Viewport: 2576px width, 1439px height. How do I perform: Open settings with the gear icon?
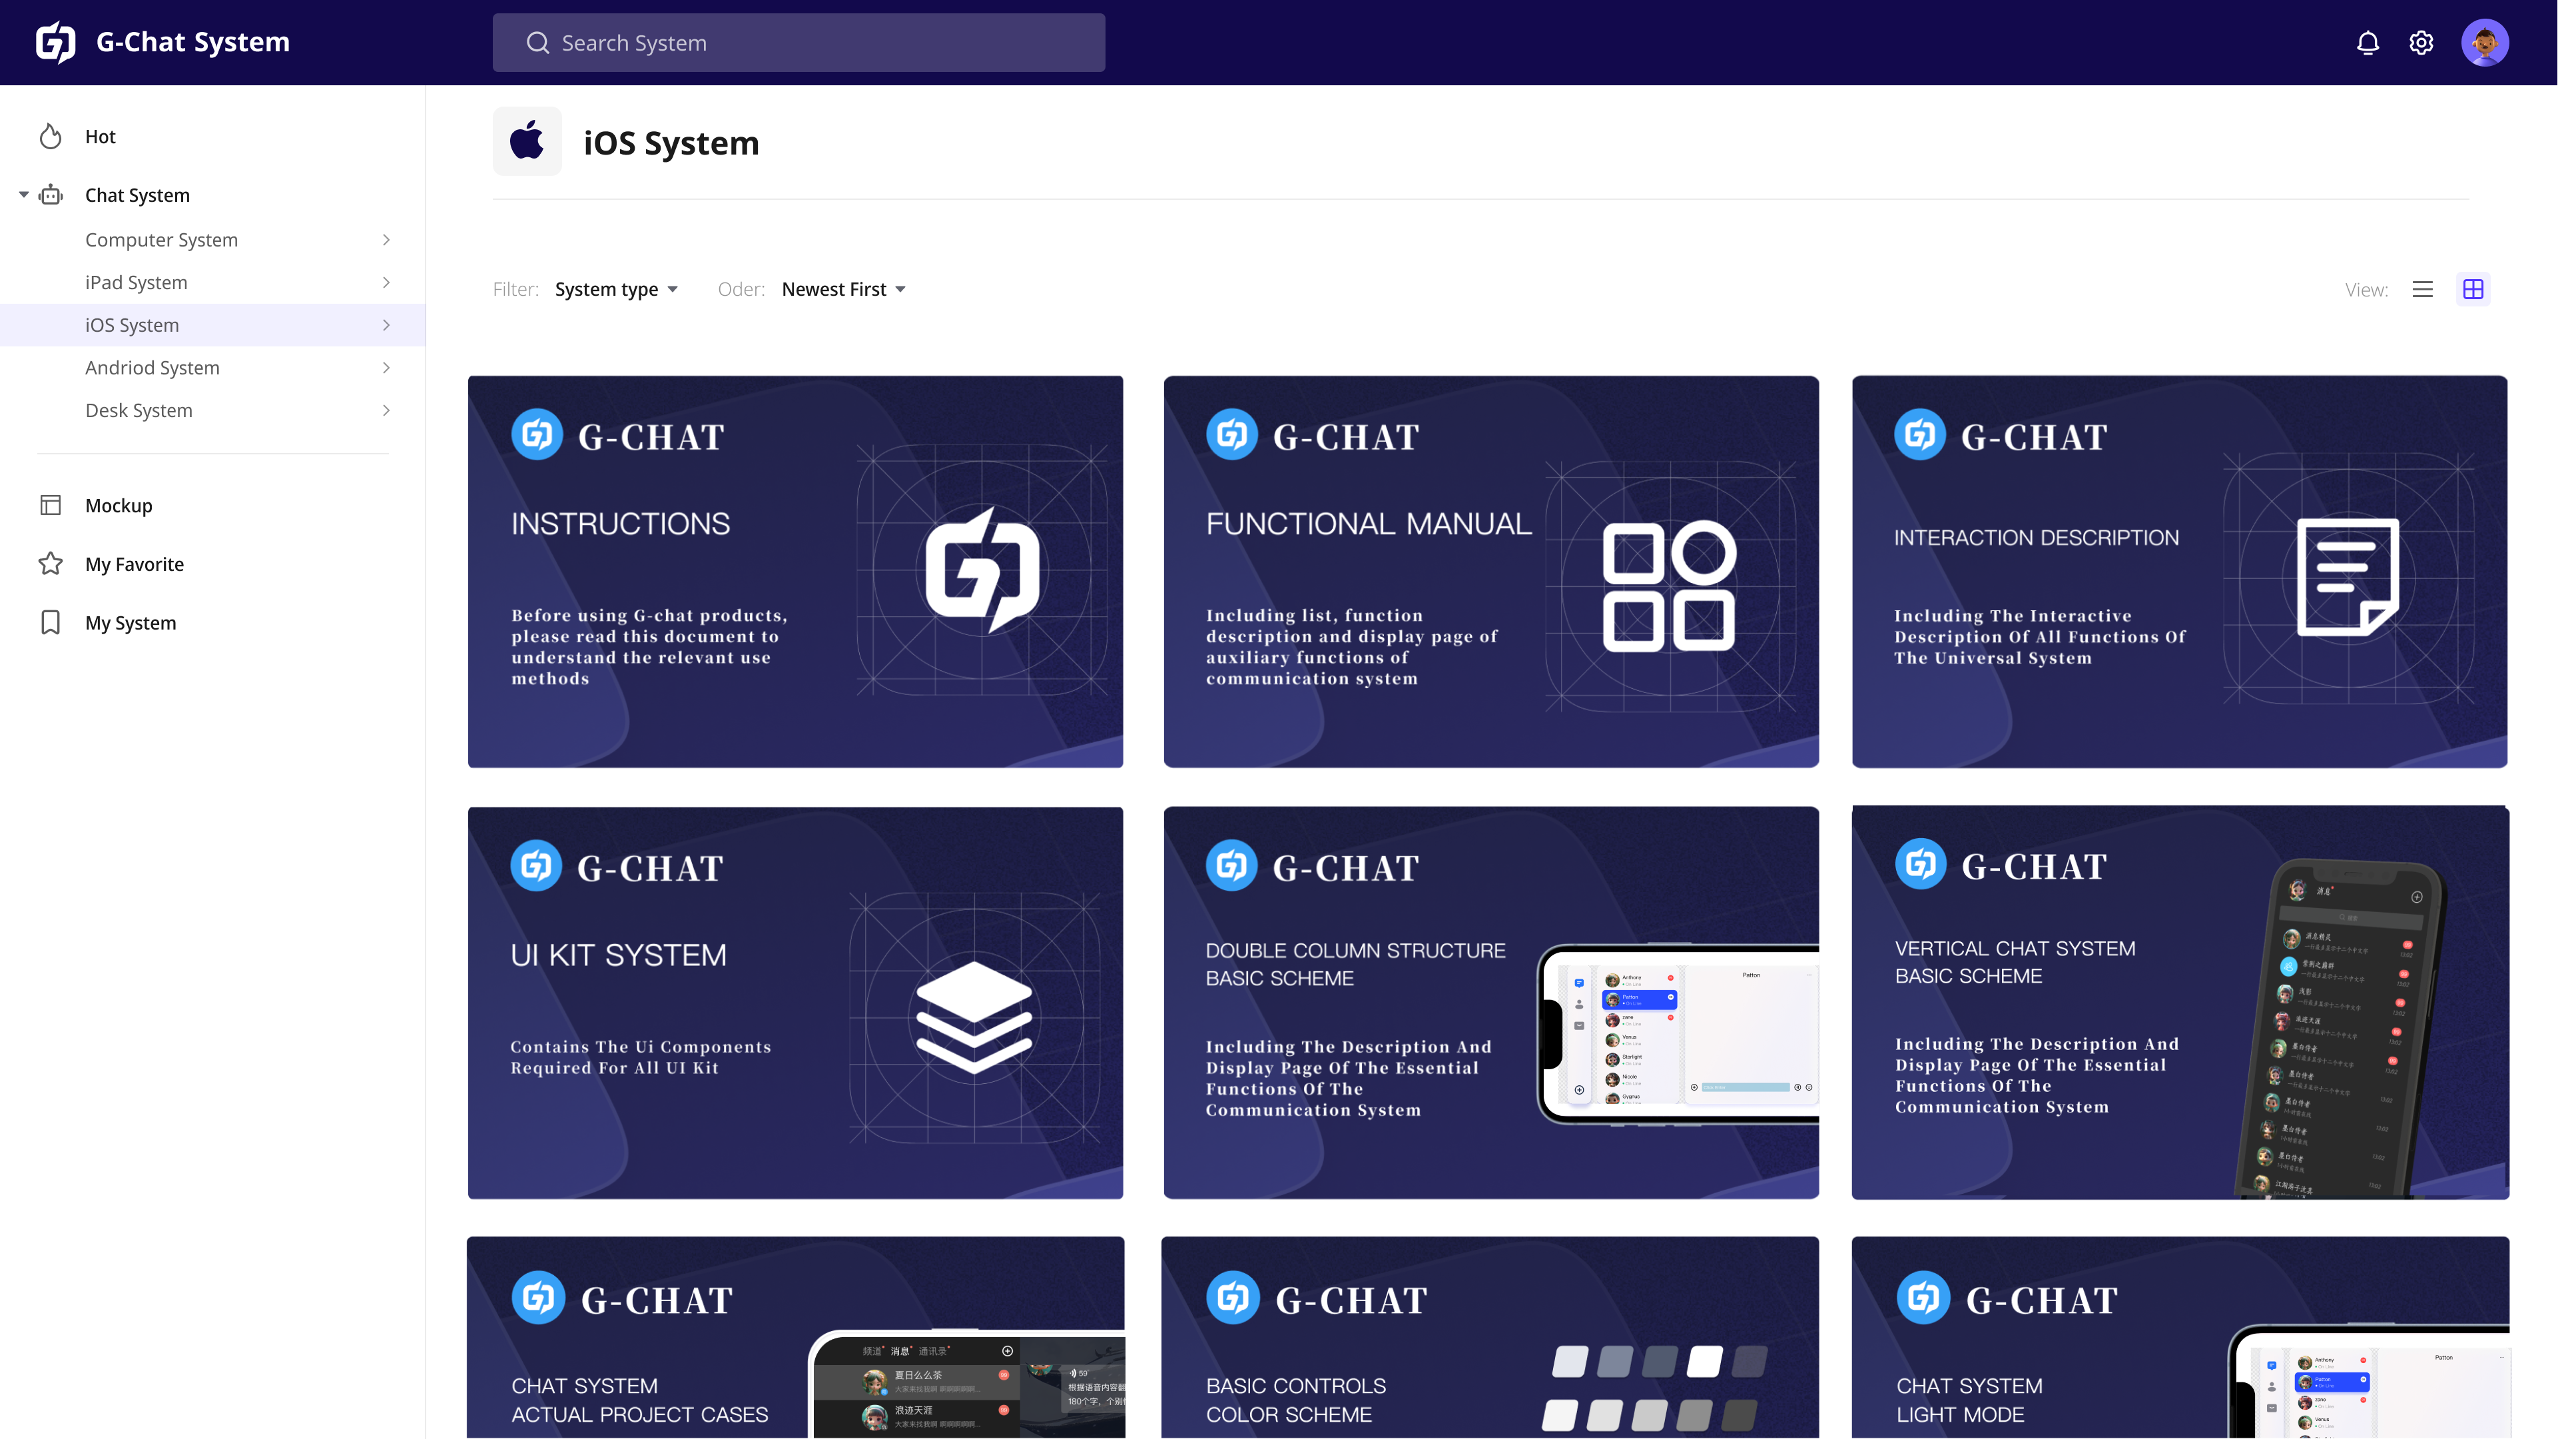pos(2422,42)
